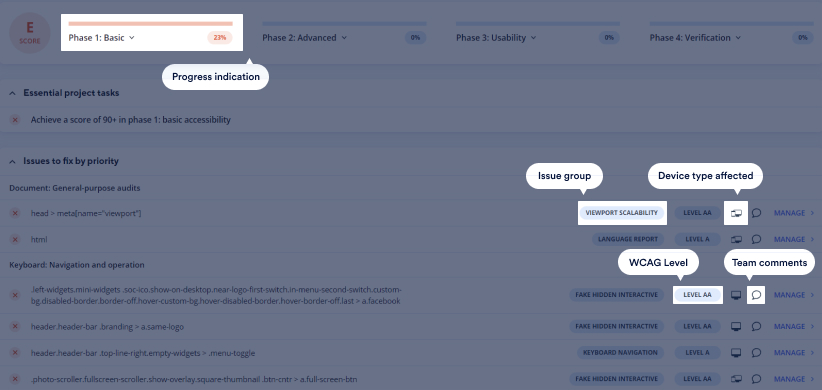
Task: Click the red X status for the a.facebook issue
Action: pyautogui.click(x=15, y=295)
